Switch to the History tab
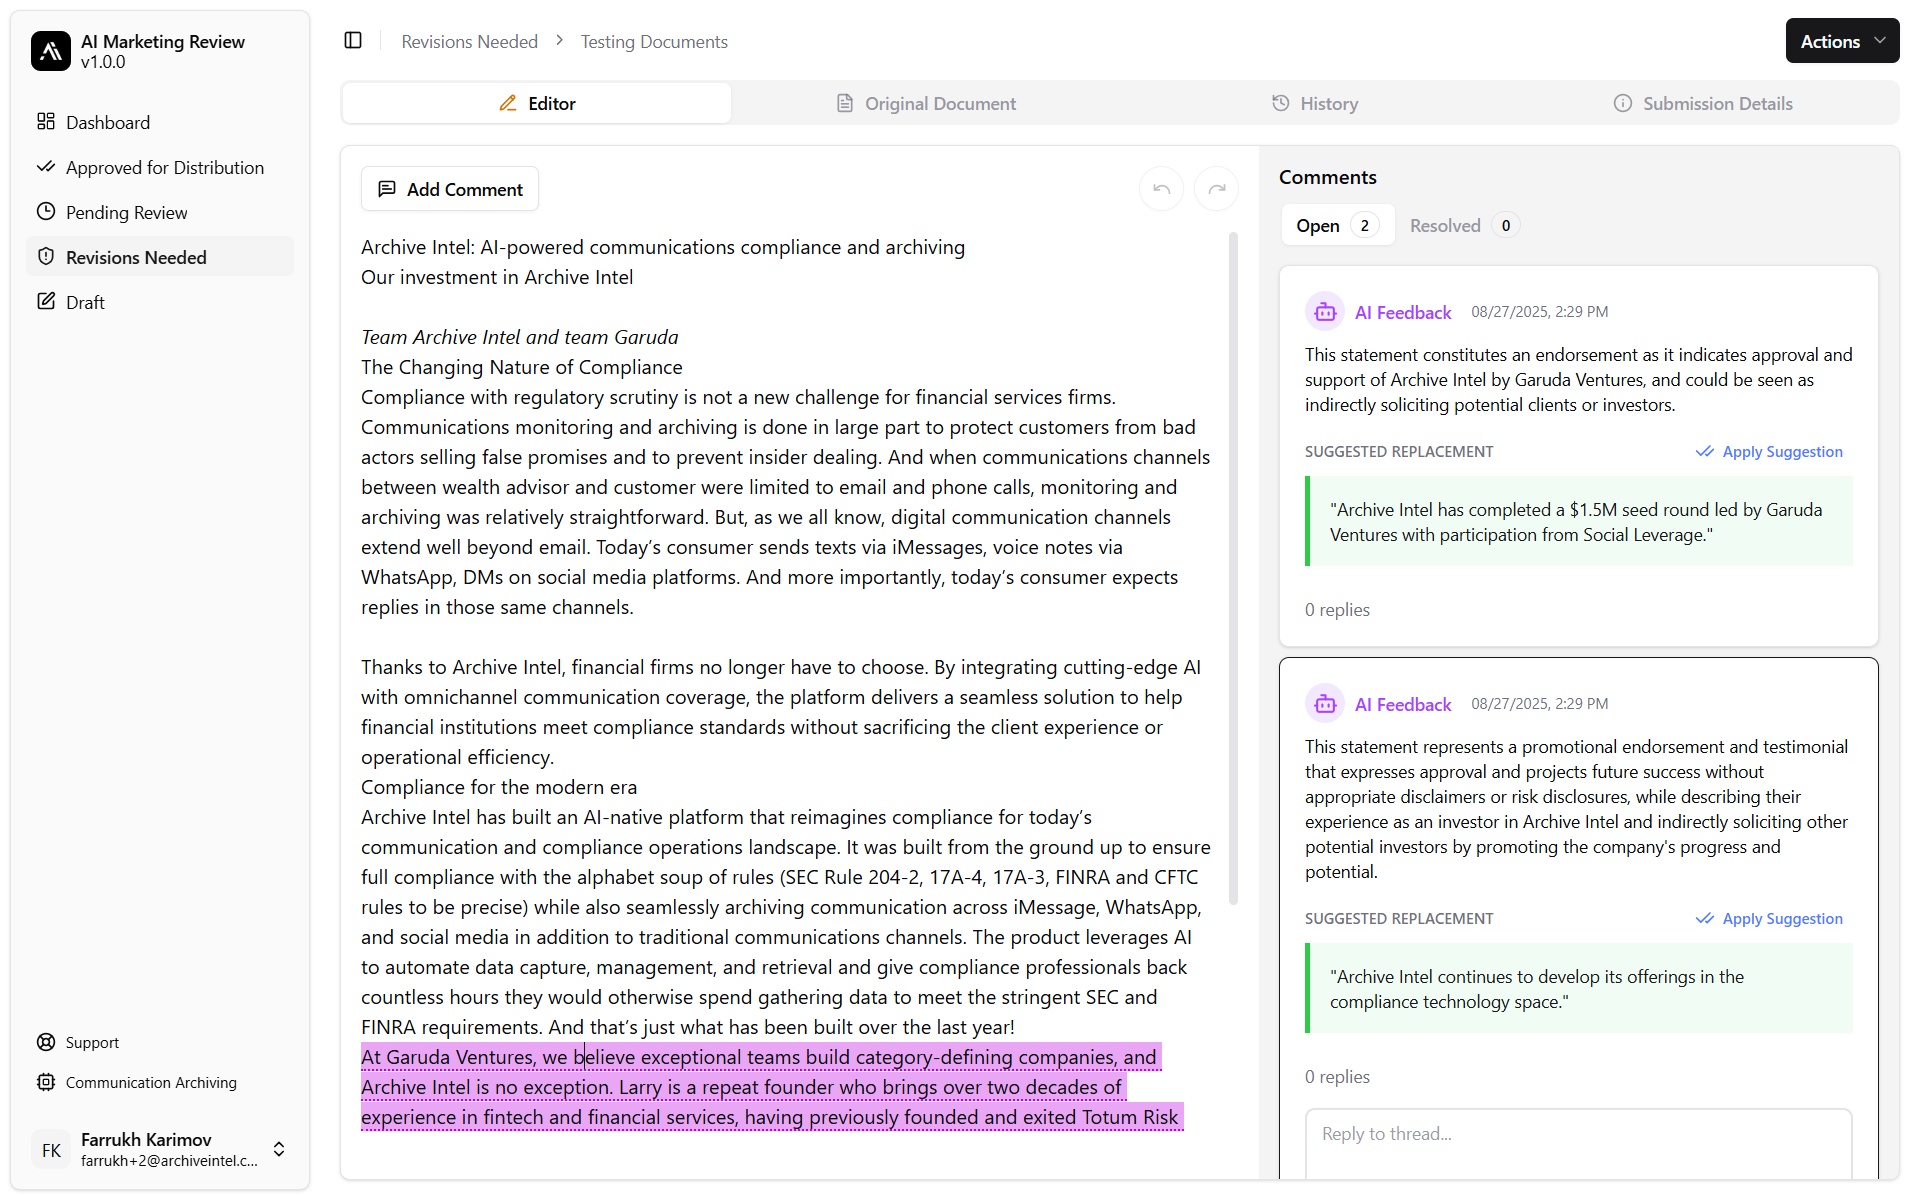1920x1200 pixels. 1314,103
